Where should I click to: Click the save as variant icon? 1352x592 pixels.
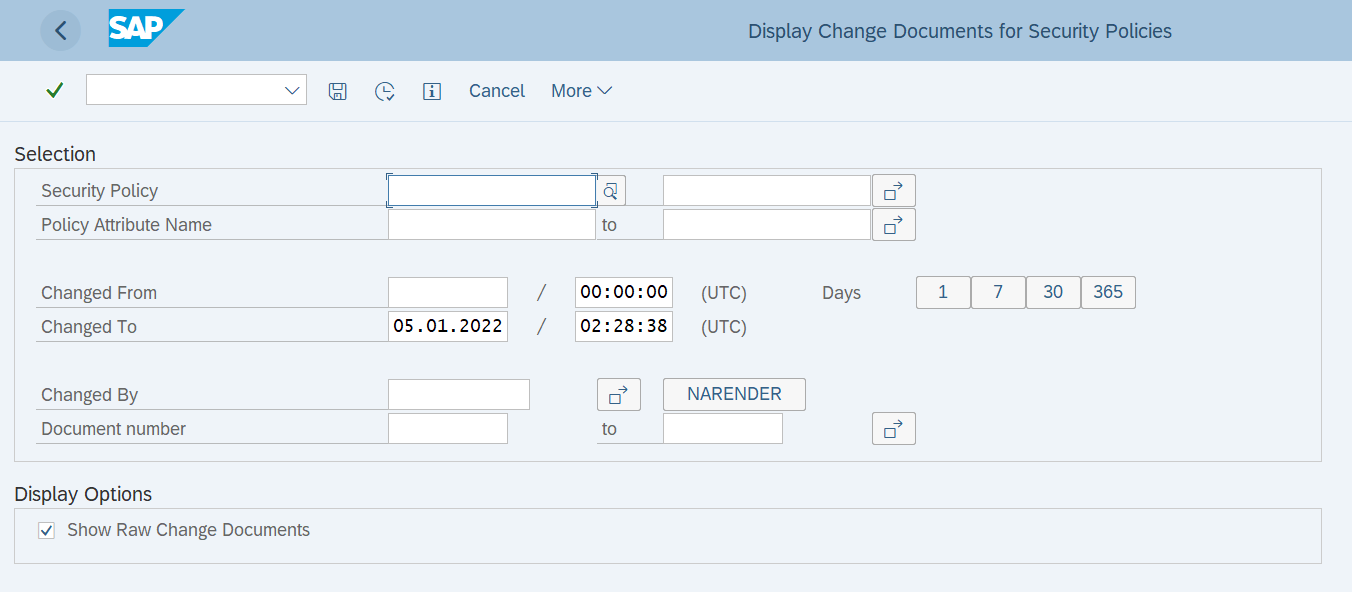coord(338,91)
